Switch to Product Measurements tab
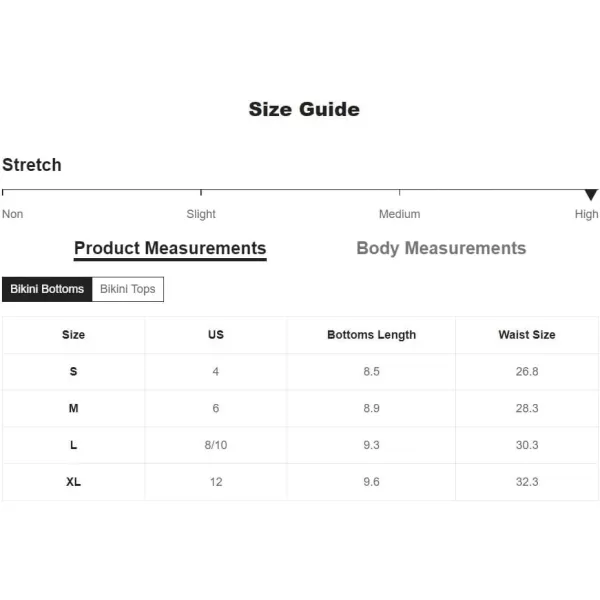The image size is (600, 600). click(x=170, y=248)
